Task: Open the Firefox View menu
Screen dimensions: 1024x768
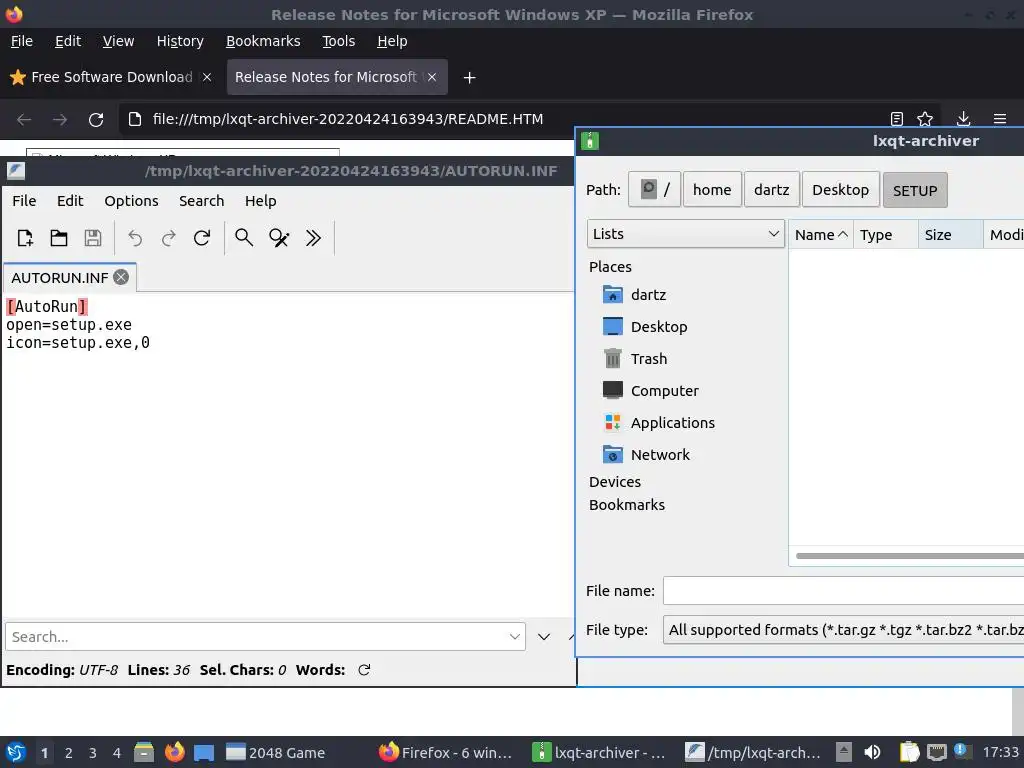Action: (x=118, y=41)
